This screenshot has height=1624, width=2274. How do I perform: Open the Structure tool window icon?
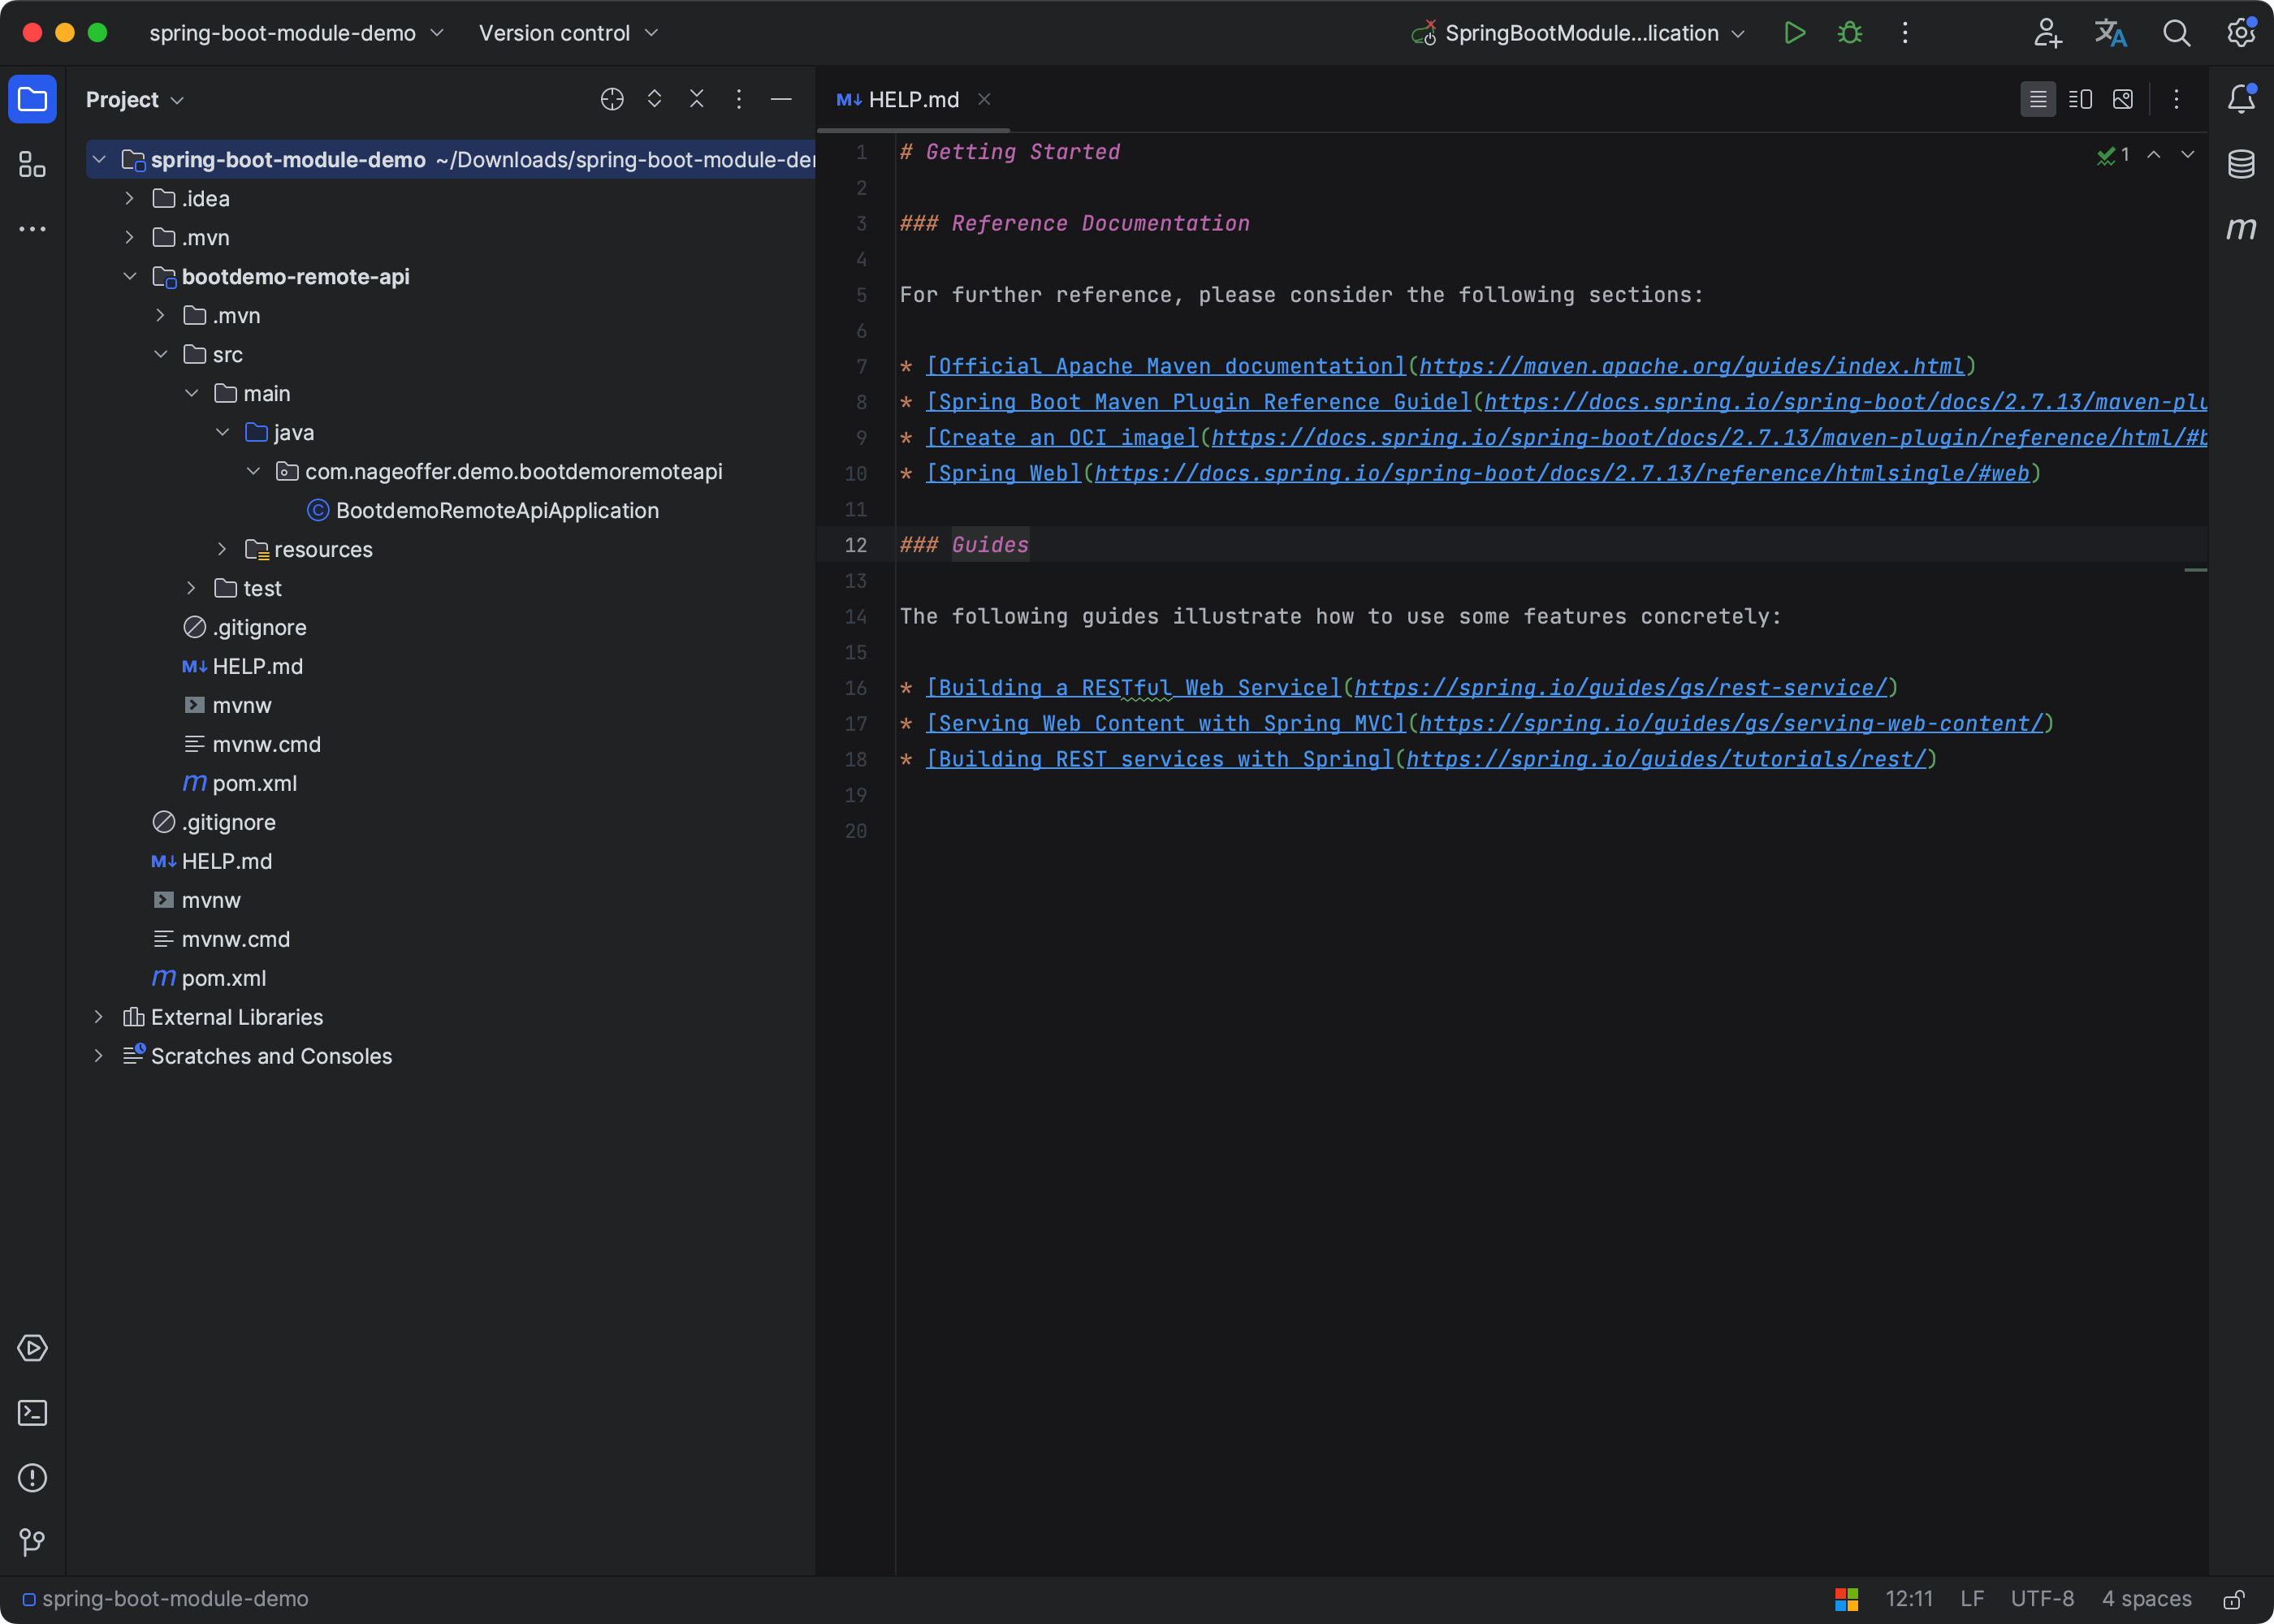[32, 164]
